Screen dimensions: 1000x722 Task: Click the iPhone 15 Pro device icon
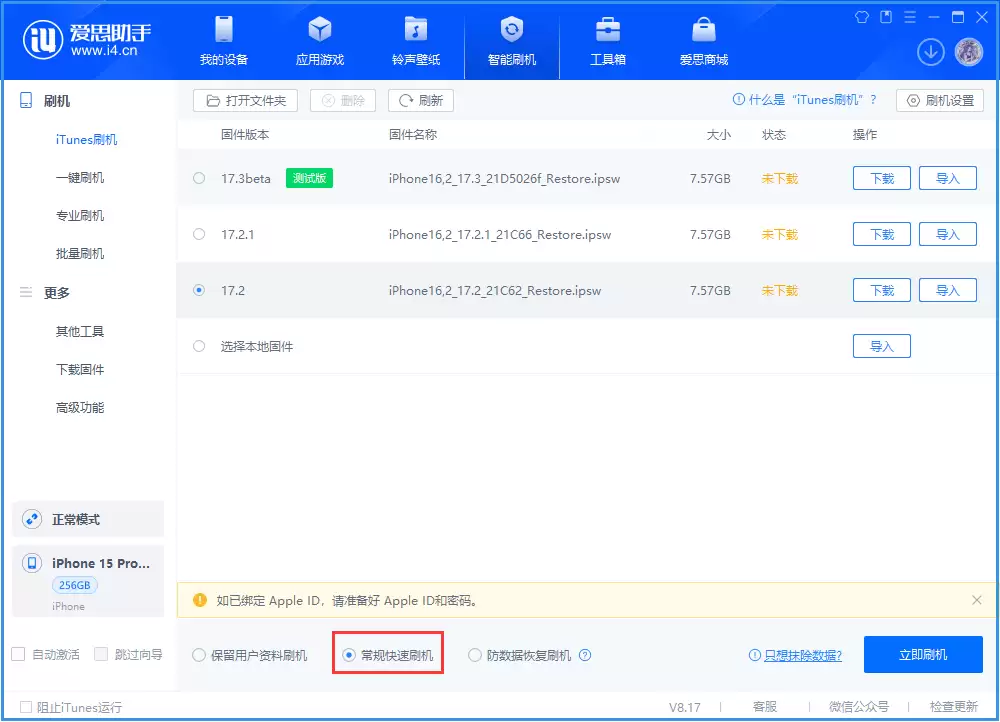coord(32,563)
